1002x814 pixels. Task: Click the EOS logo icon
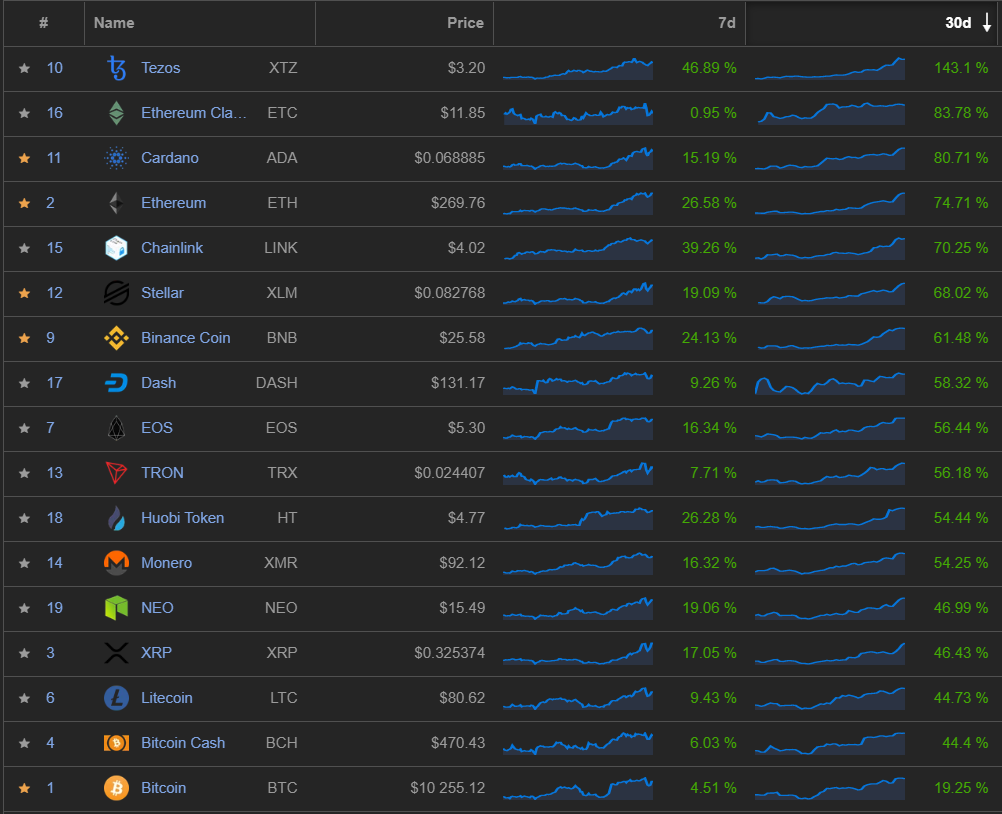pos(116,428)
